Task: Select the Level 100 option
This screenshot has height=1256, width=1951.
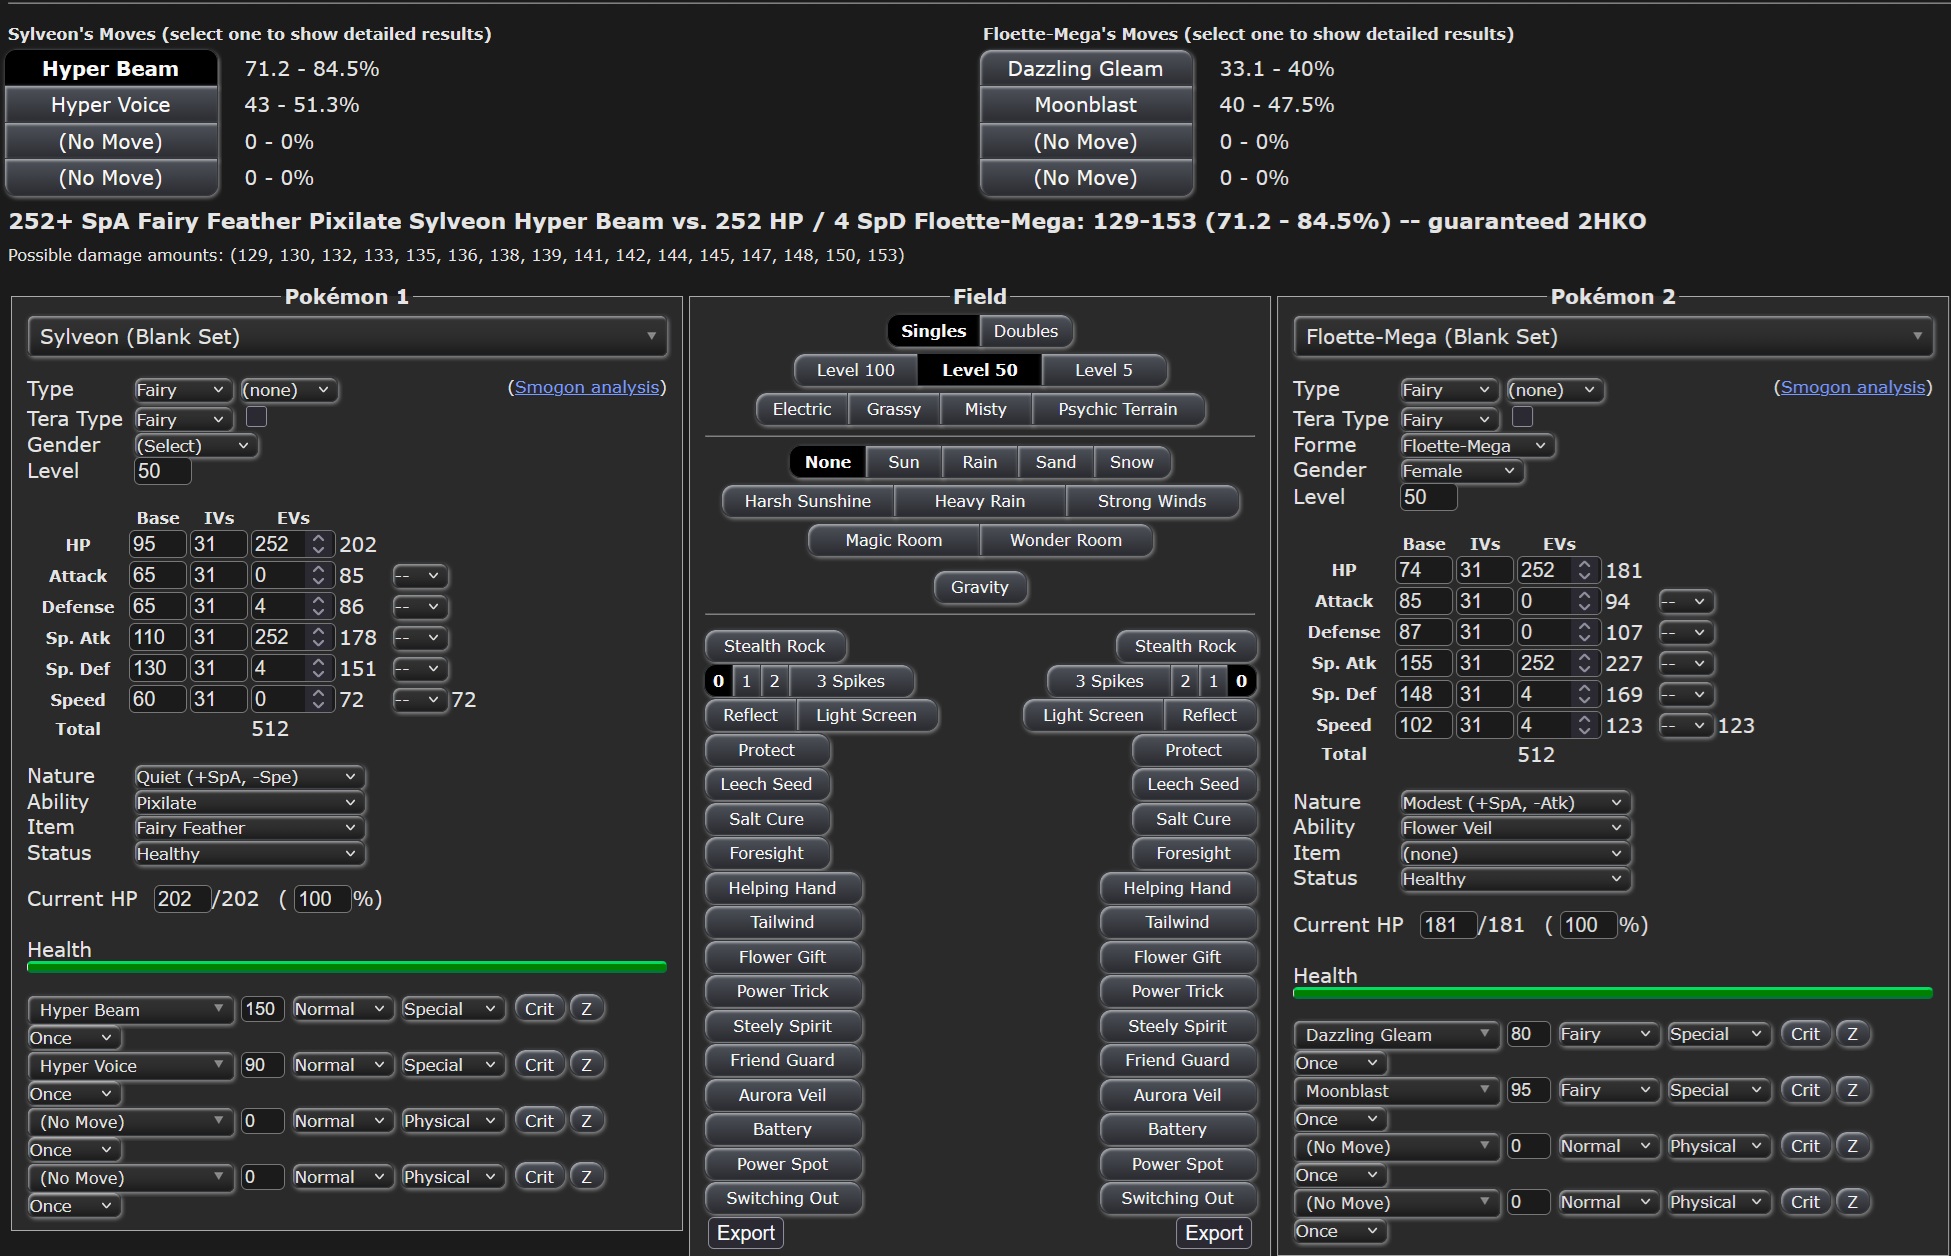Action: point(855,370)
